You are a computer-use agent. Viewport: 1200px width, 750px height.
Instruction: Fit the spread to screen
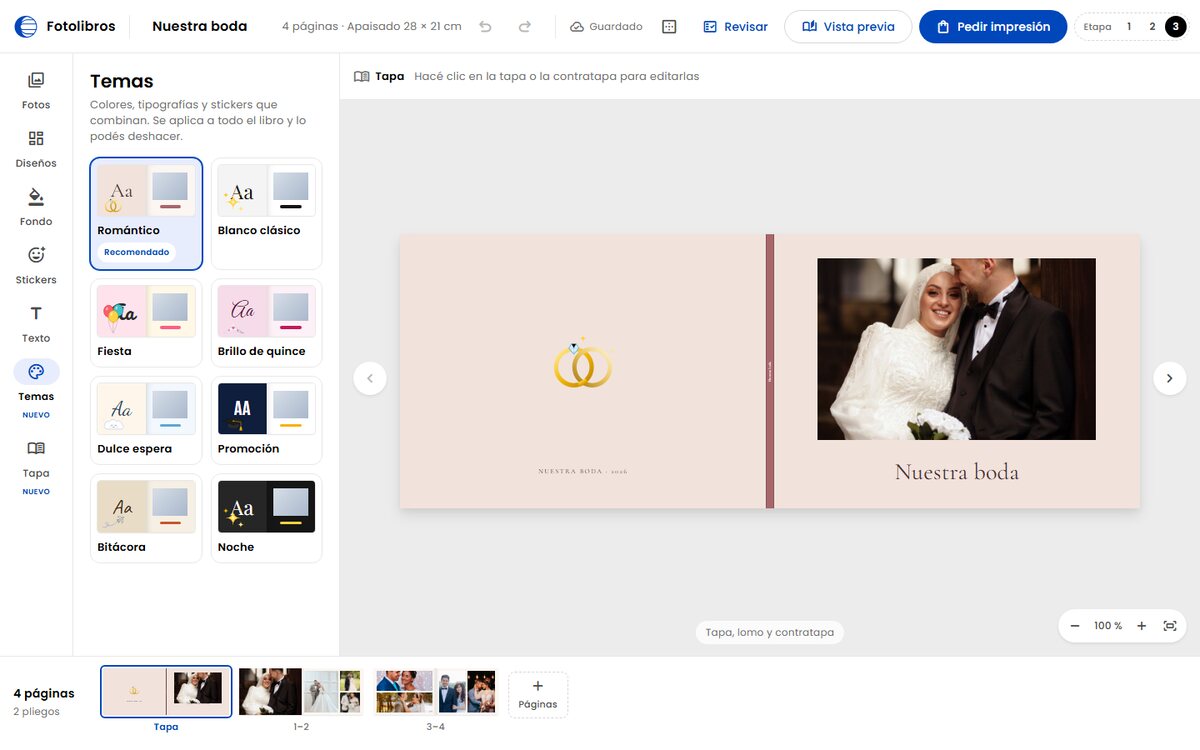(x=1170, y=626)
